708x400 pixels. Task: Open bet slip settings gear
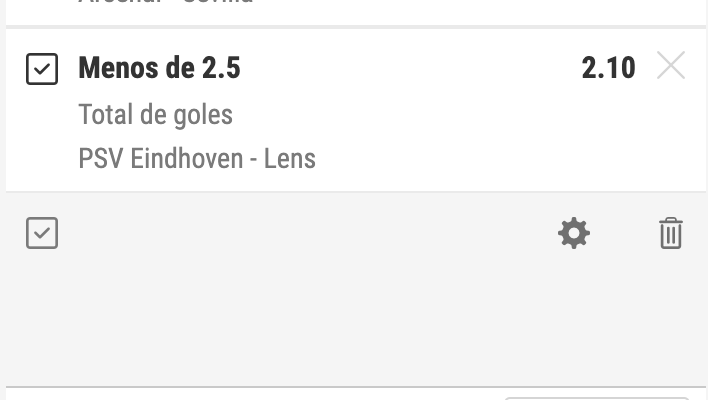[574, 233]
